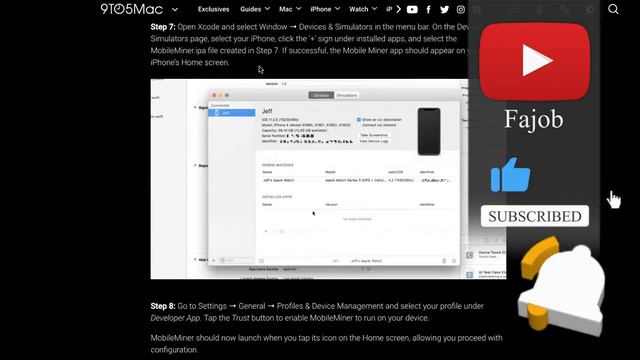Expand the dropdown chevron beside the 9to5Mac logo
The height and width of the screenshot is (360, 640).
175,9
